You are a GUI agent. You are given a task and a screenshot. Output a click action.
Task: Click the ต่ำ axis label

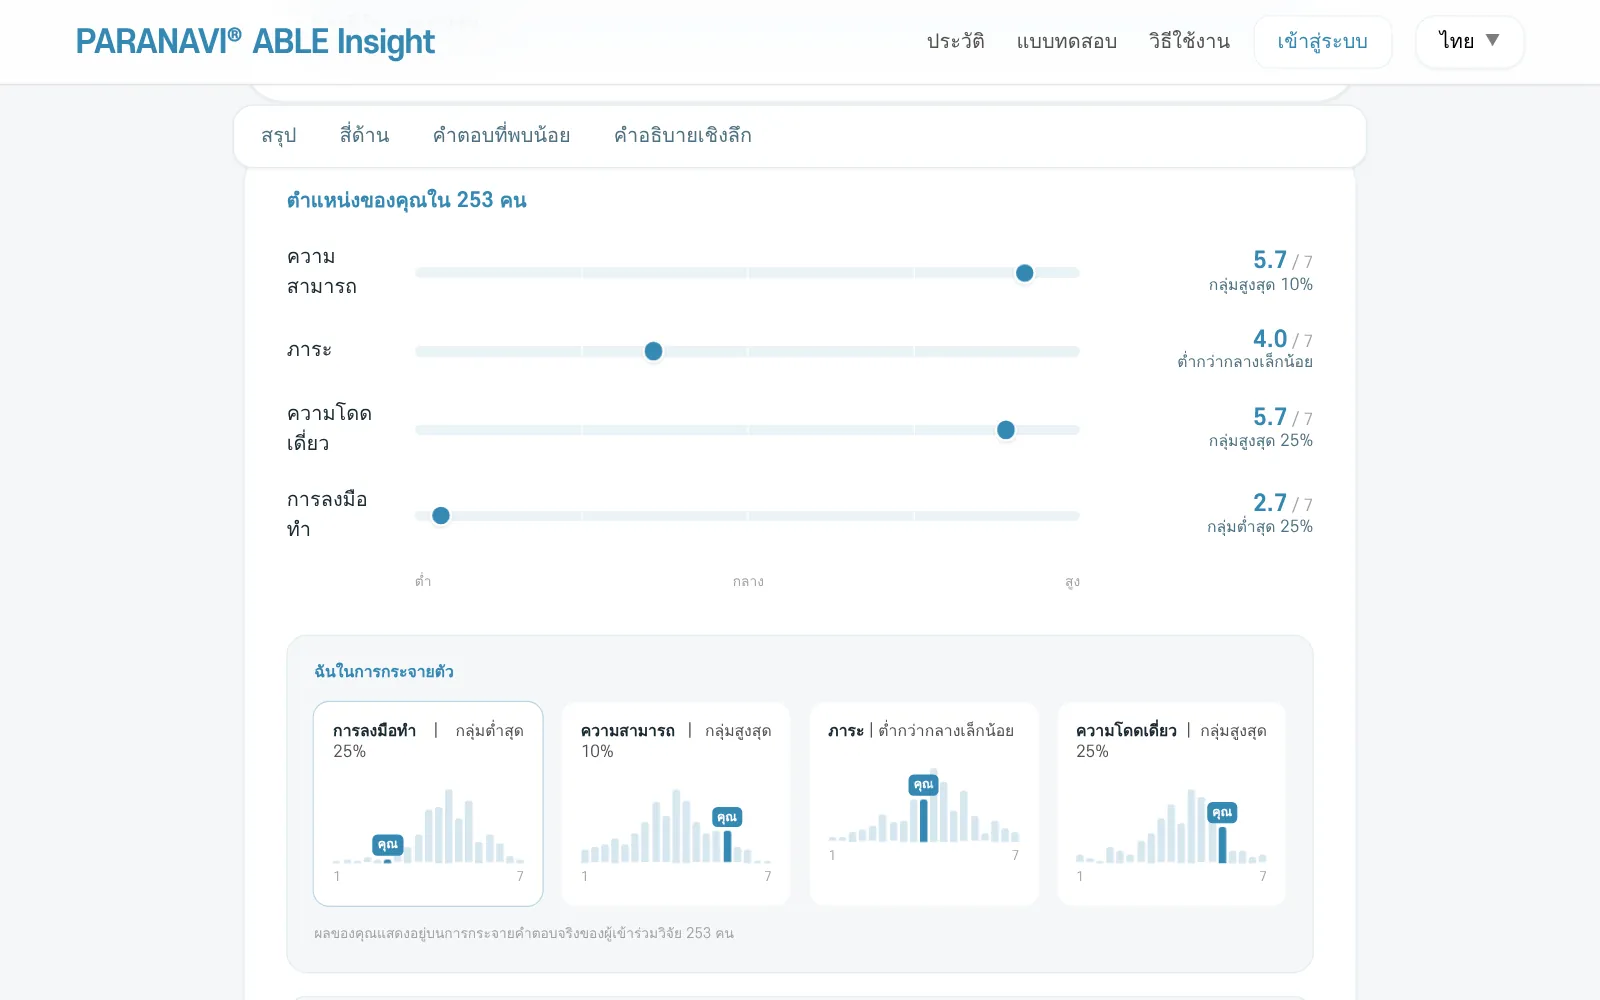point(423,581)
